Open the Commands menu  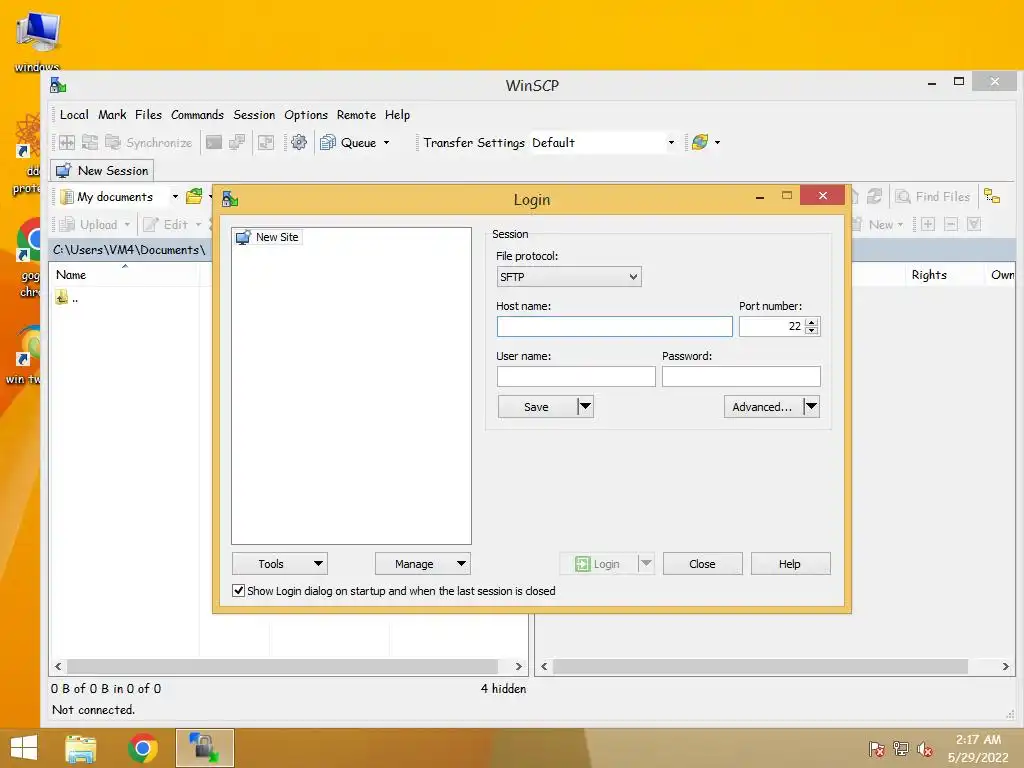(197, 115)
